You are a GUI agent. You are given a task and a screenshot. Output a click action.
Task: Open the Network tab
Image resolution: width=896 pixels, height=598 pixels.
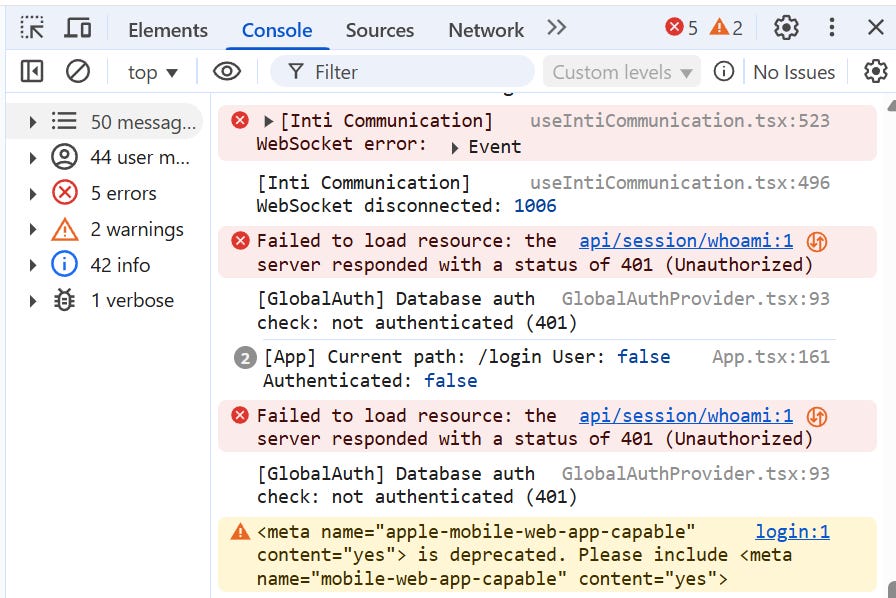click(486, 30)
